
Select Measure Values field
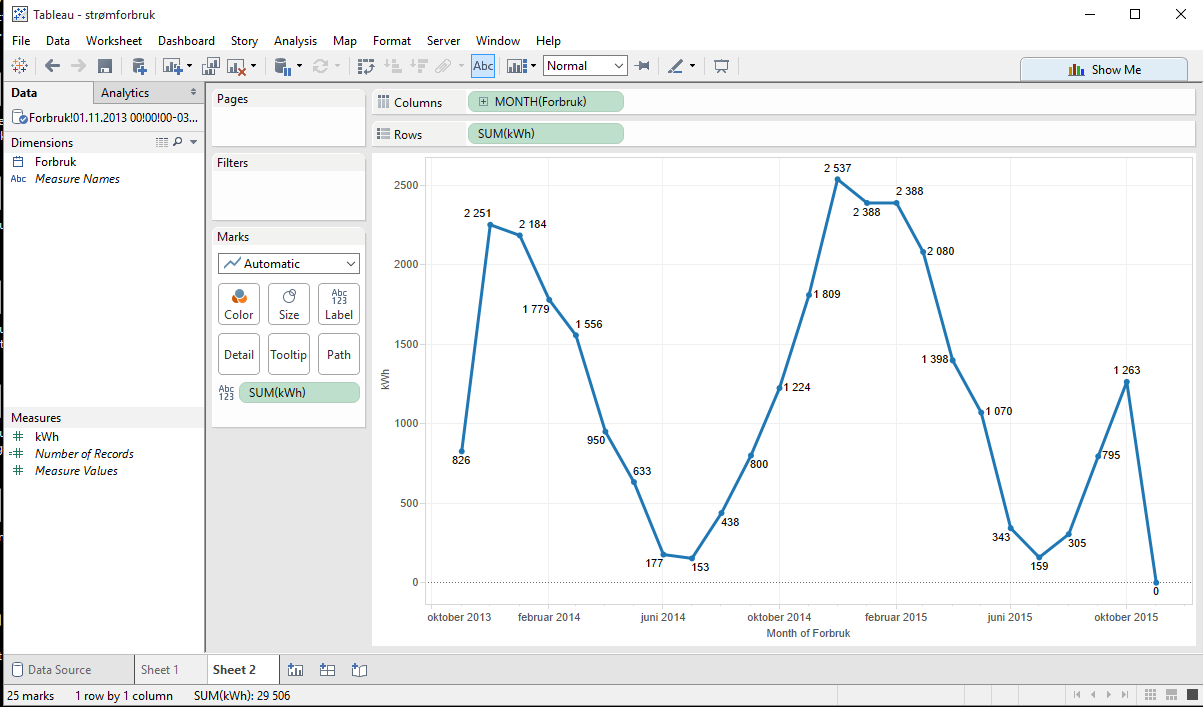coord(76,470)
